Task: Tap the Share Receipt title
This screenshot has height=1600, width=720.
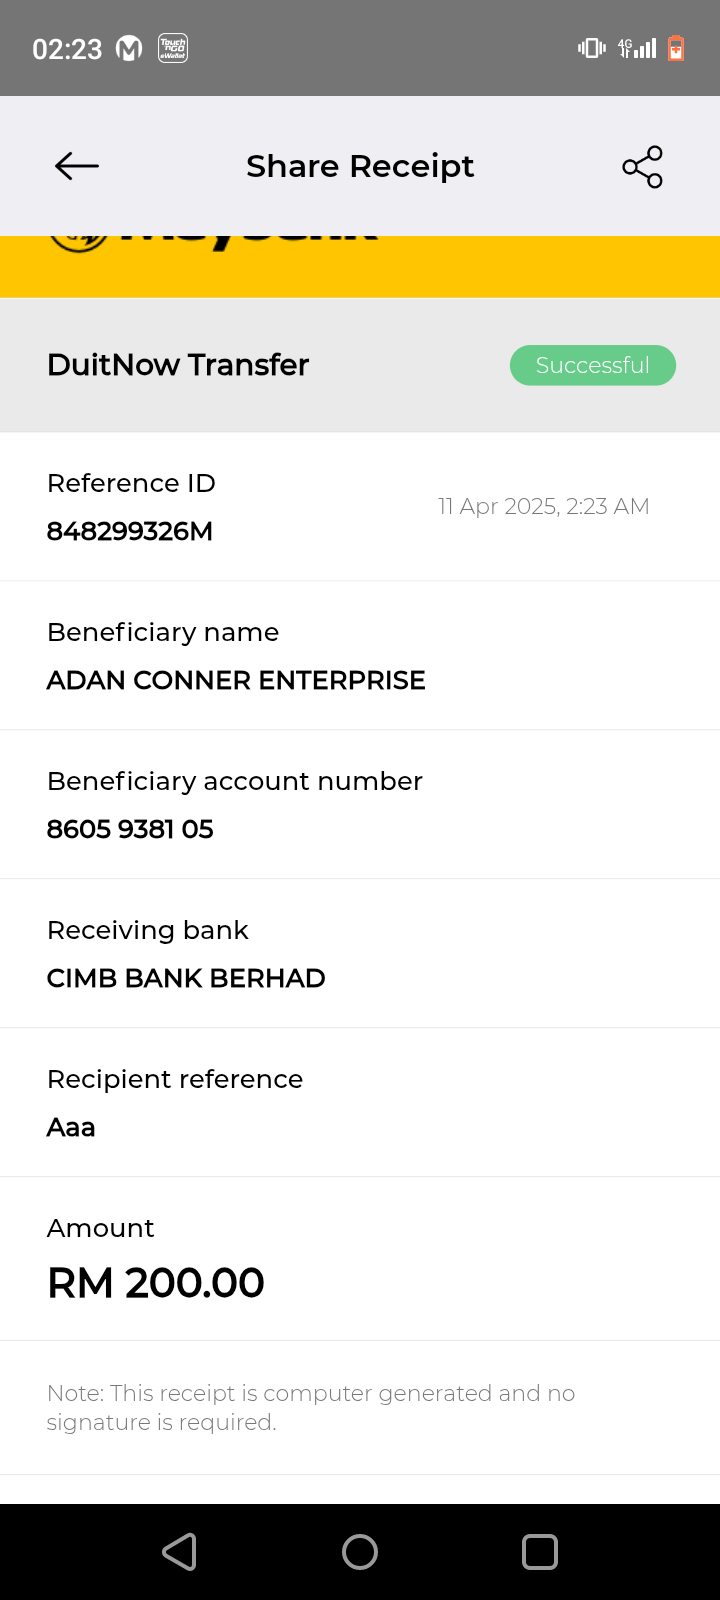Action: [360, 166]
